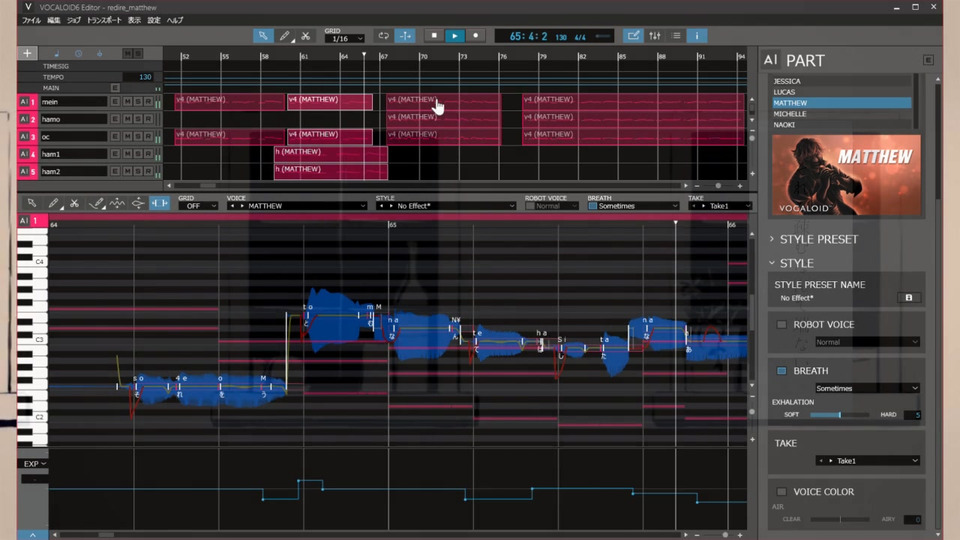Click the save icon beside No Effect* preset
This screenshot has height=540, width=960.
pyautogui.click(x=909, y=298)
